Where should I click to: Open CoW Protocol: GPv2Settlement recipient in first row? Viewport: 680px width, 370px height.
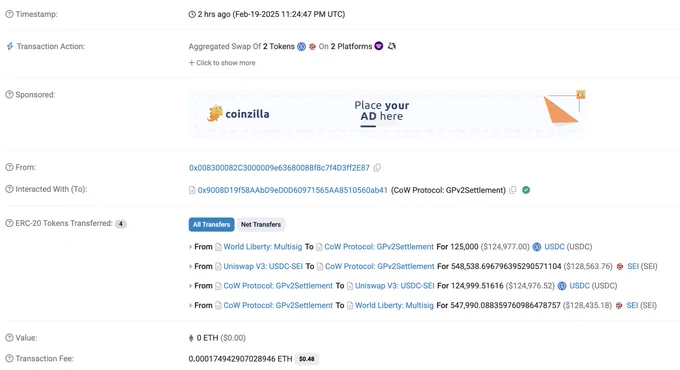(379, 247)
